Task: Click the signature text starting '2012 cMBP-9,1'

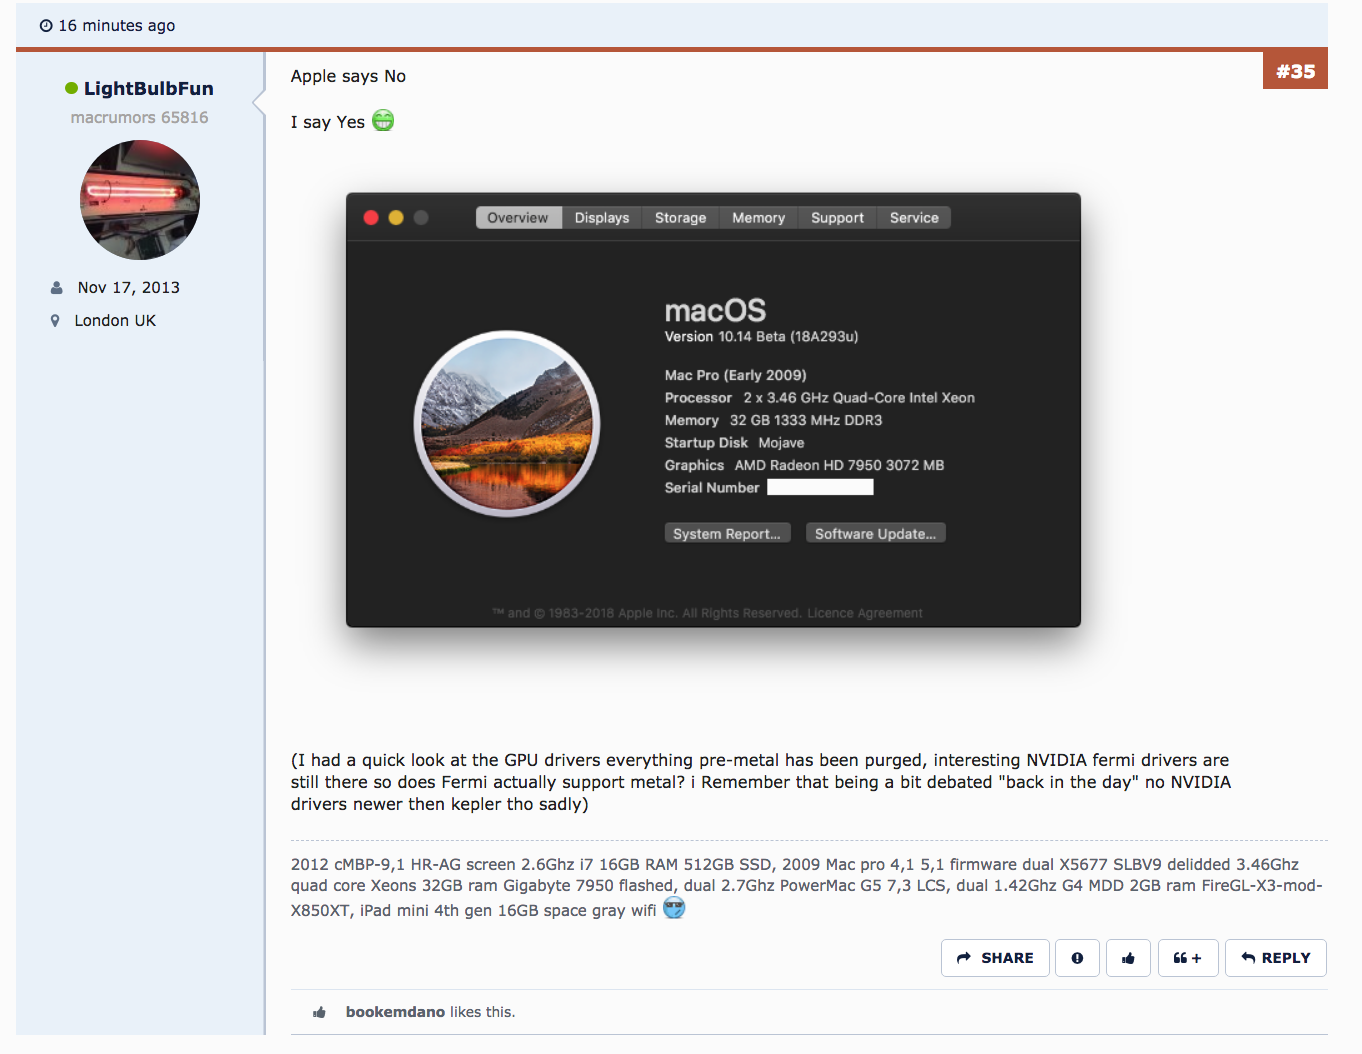Action: [x=806, y=888]
